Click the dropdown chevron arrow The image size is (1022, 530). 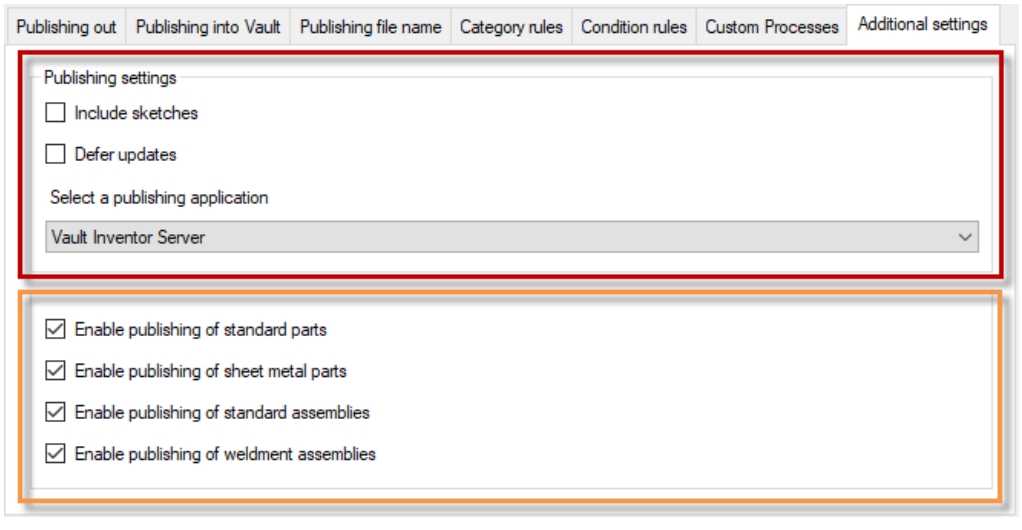[x=965, y=238]
